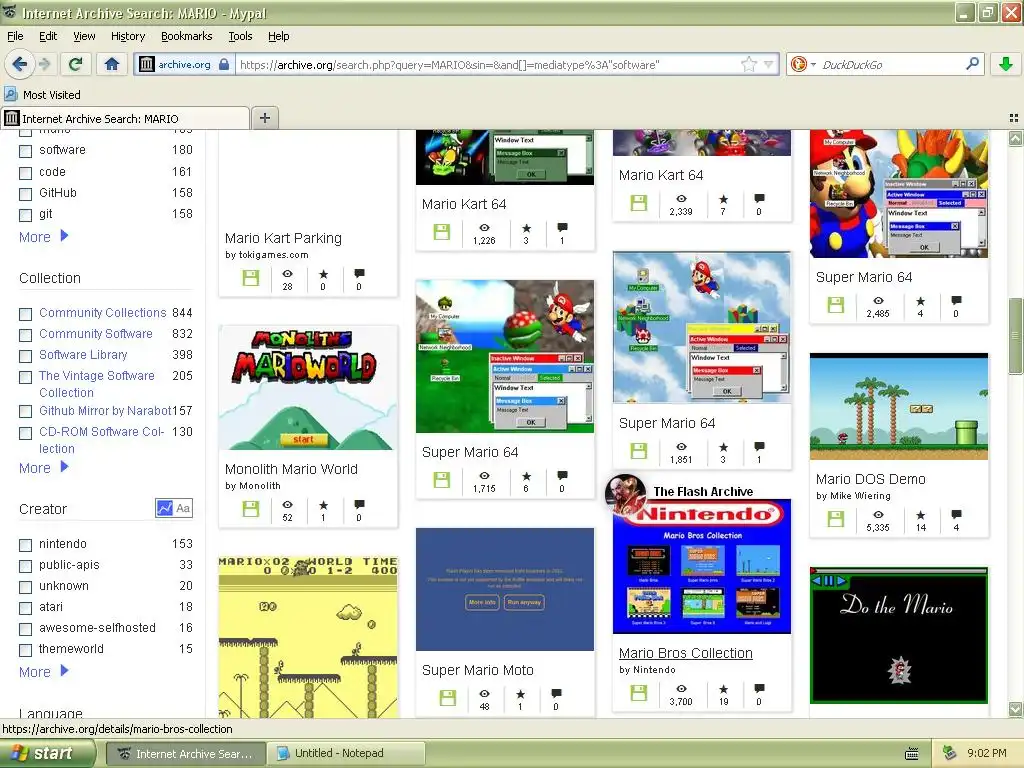Click the system tray safely remove icon
This screenshot has height=768, width=1024.
(x=950, y=753)
